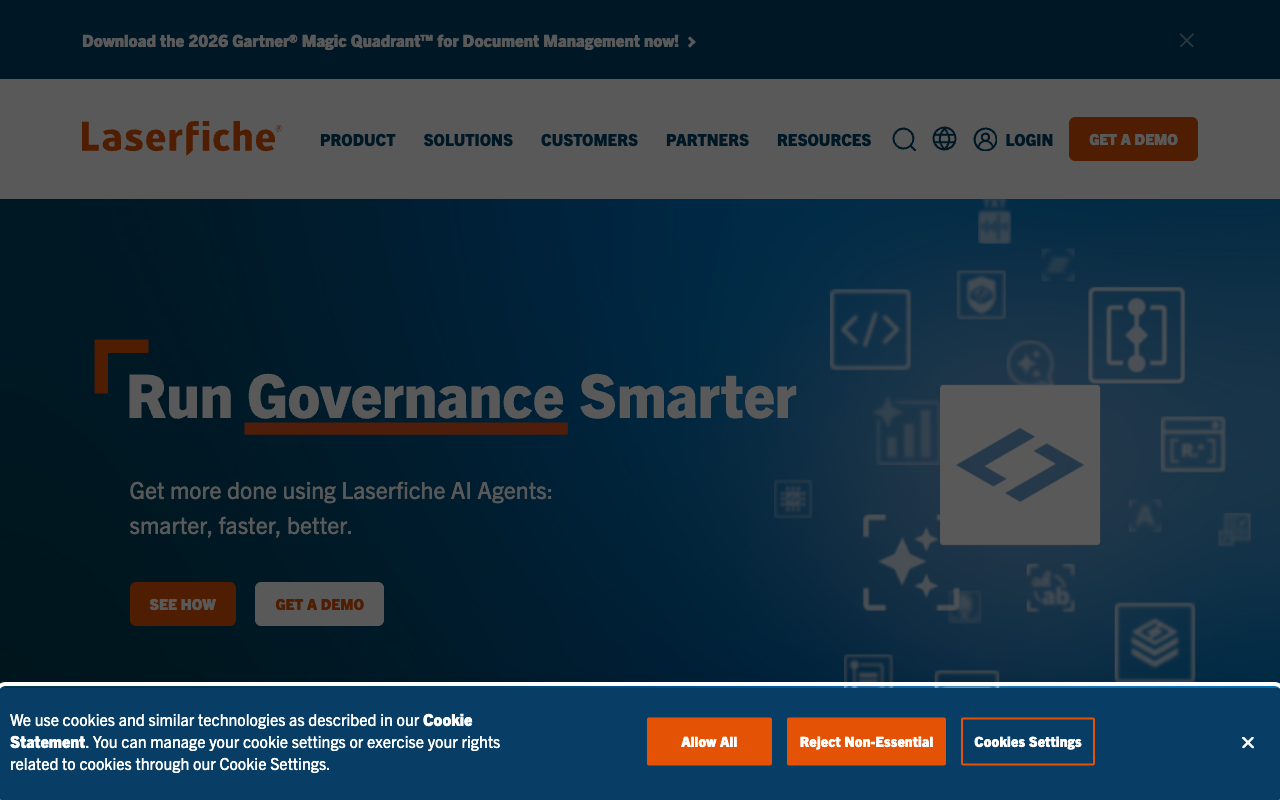The width and height of the screenshot is (1280, 800).
Task: Open Cookies Settings
Action: point(1028,742)
